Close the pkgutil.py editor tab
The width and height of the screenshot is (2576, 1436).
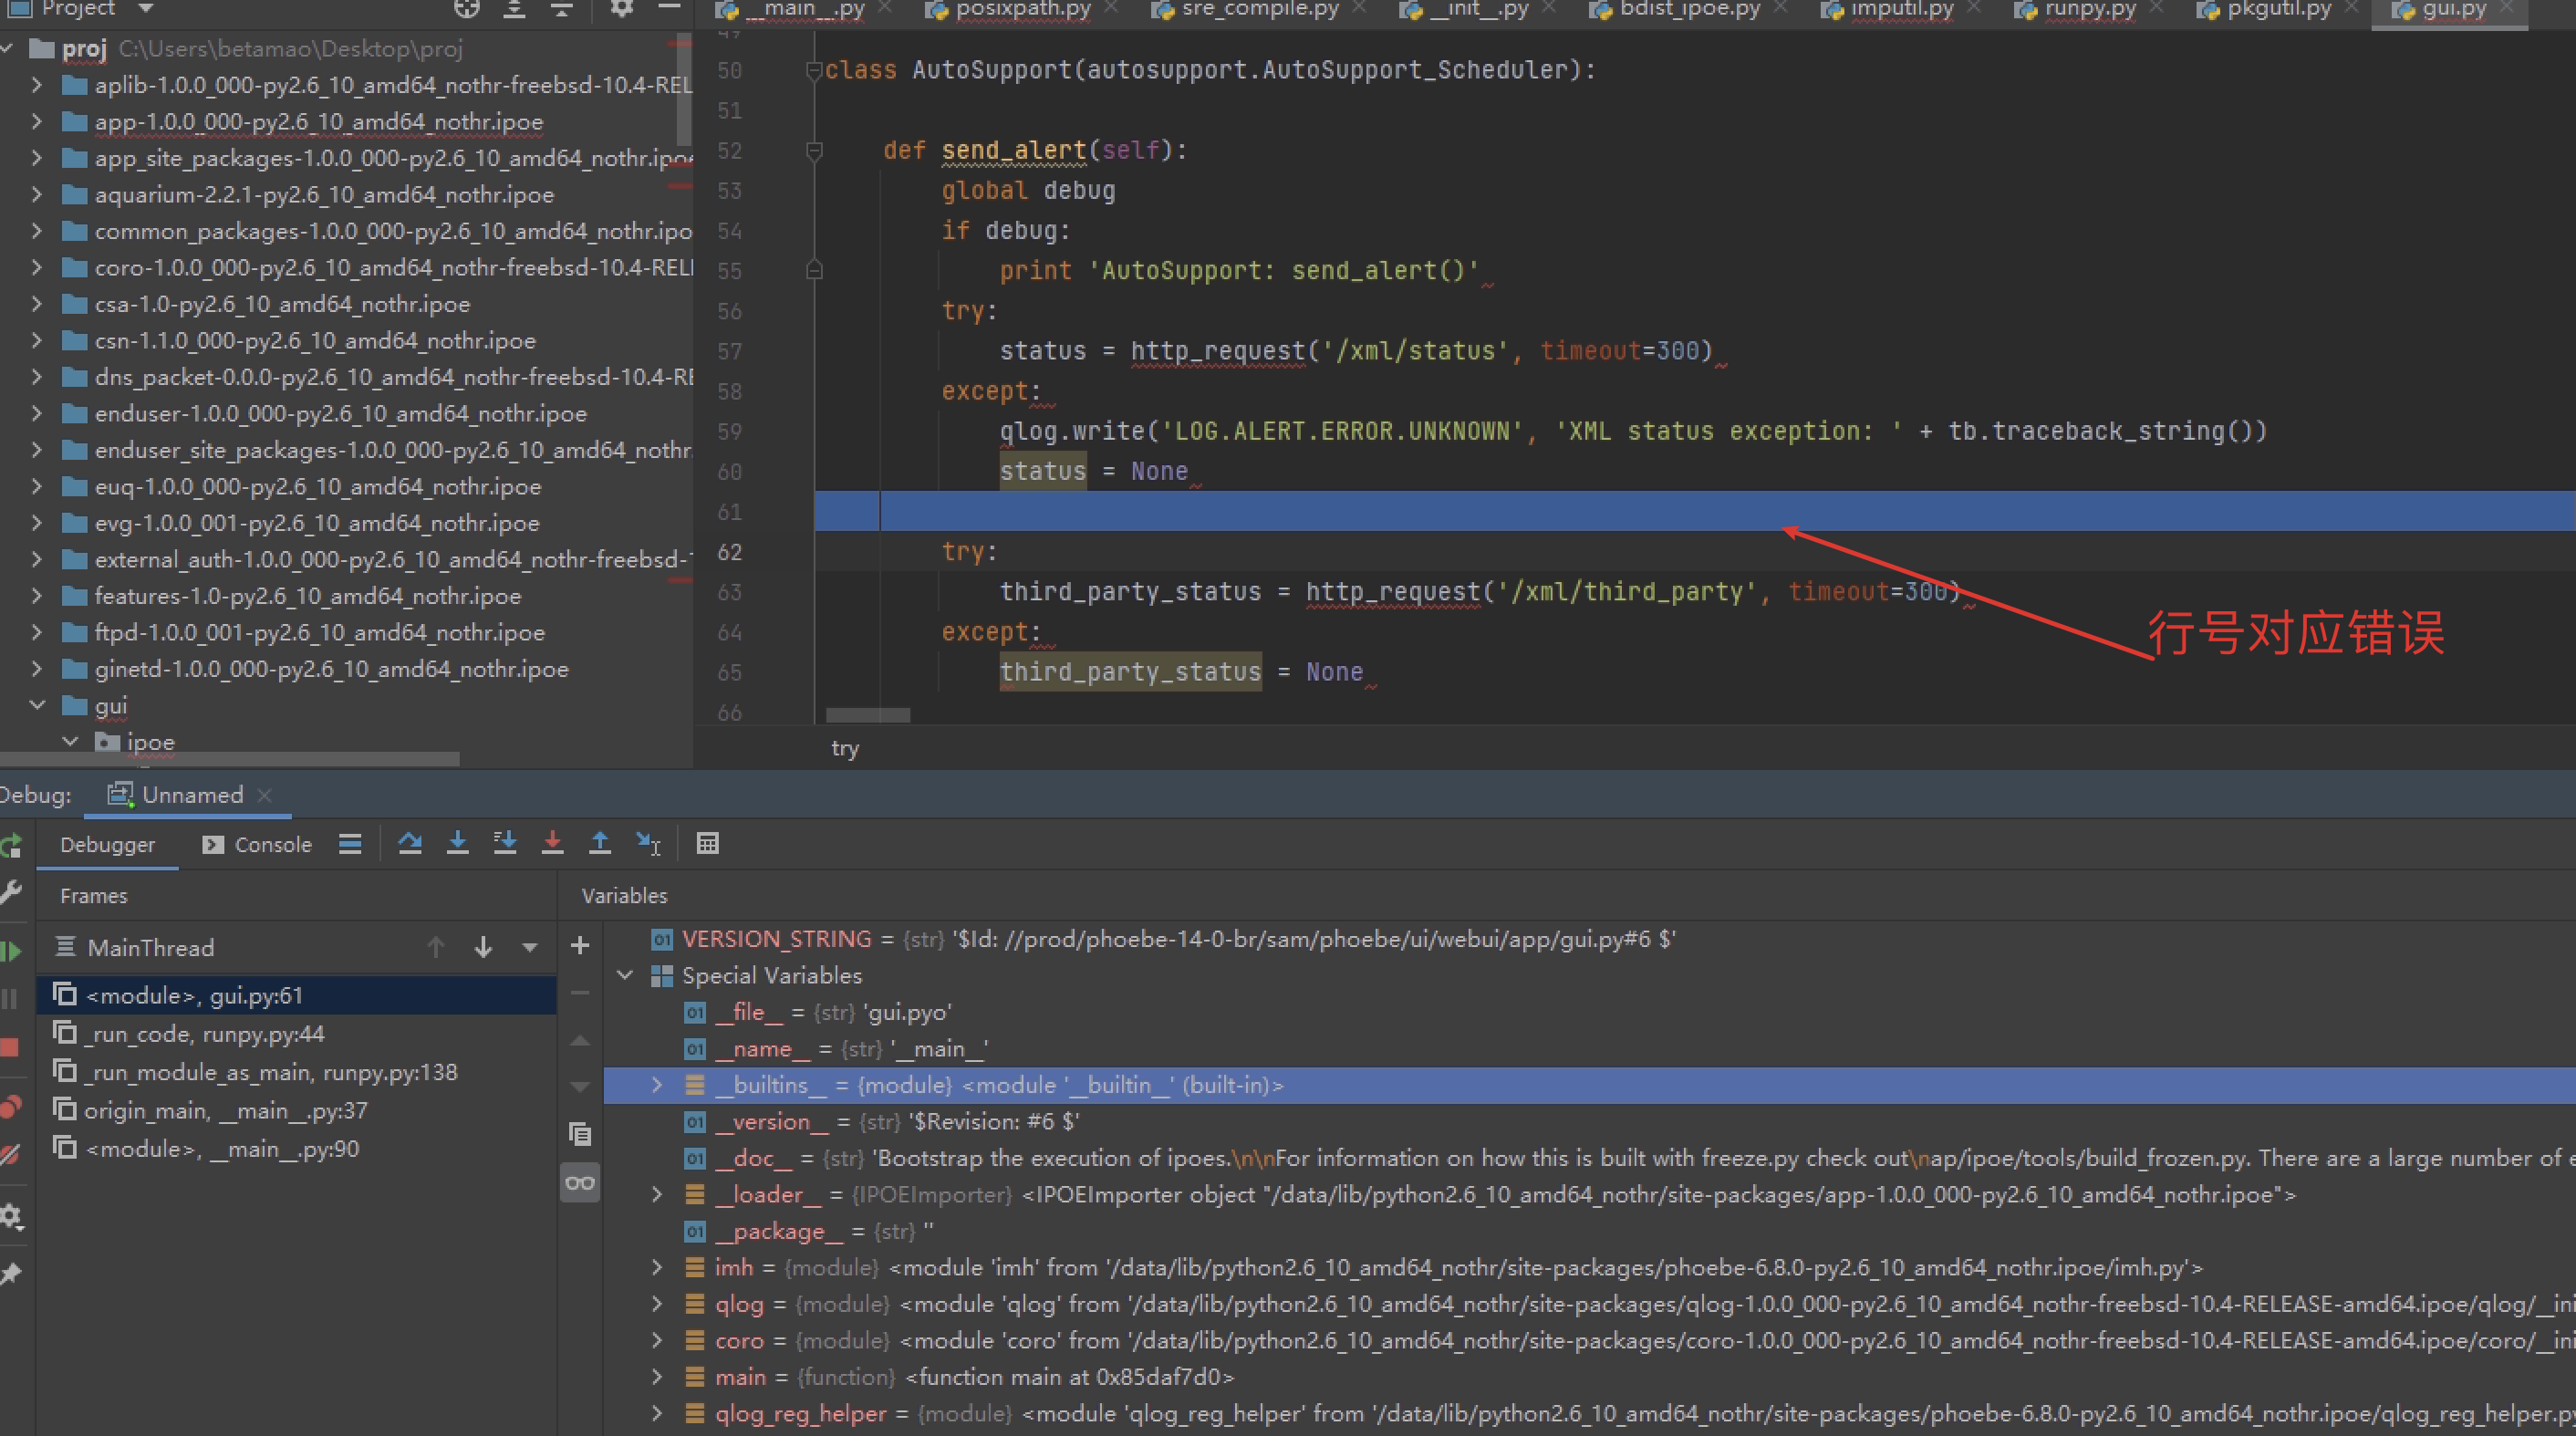coord(2352,8)
